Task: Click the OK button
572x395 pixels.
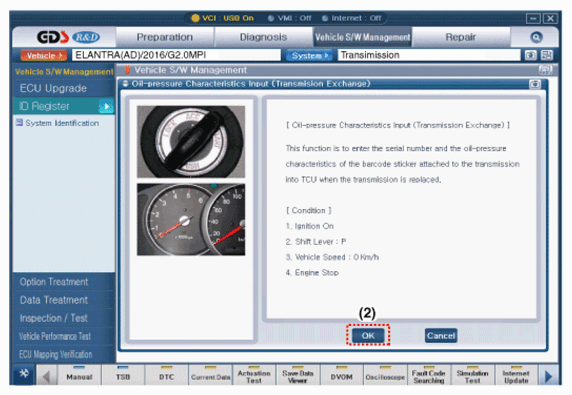Action: pyautogui.click(x=368, y=335)
